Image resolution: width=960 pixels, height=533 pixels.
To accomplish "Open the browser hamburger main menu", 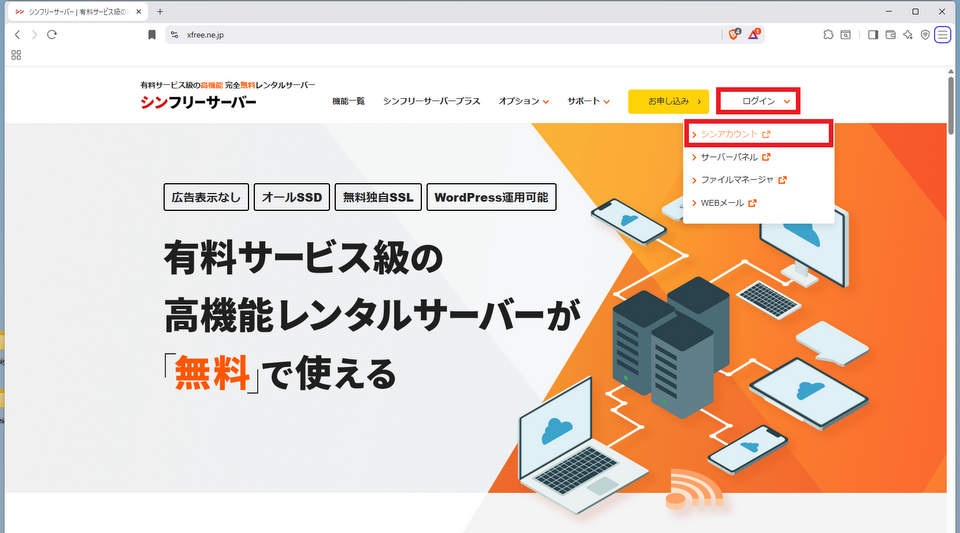I will click(x=943, y=34).
